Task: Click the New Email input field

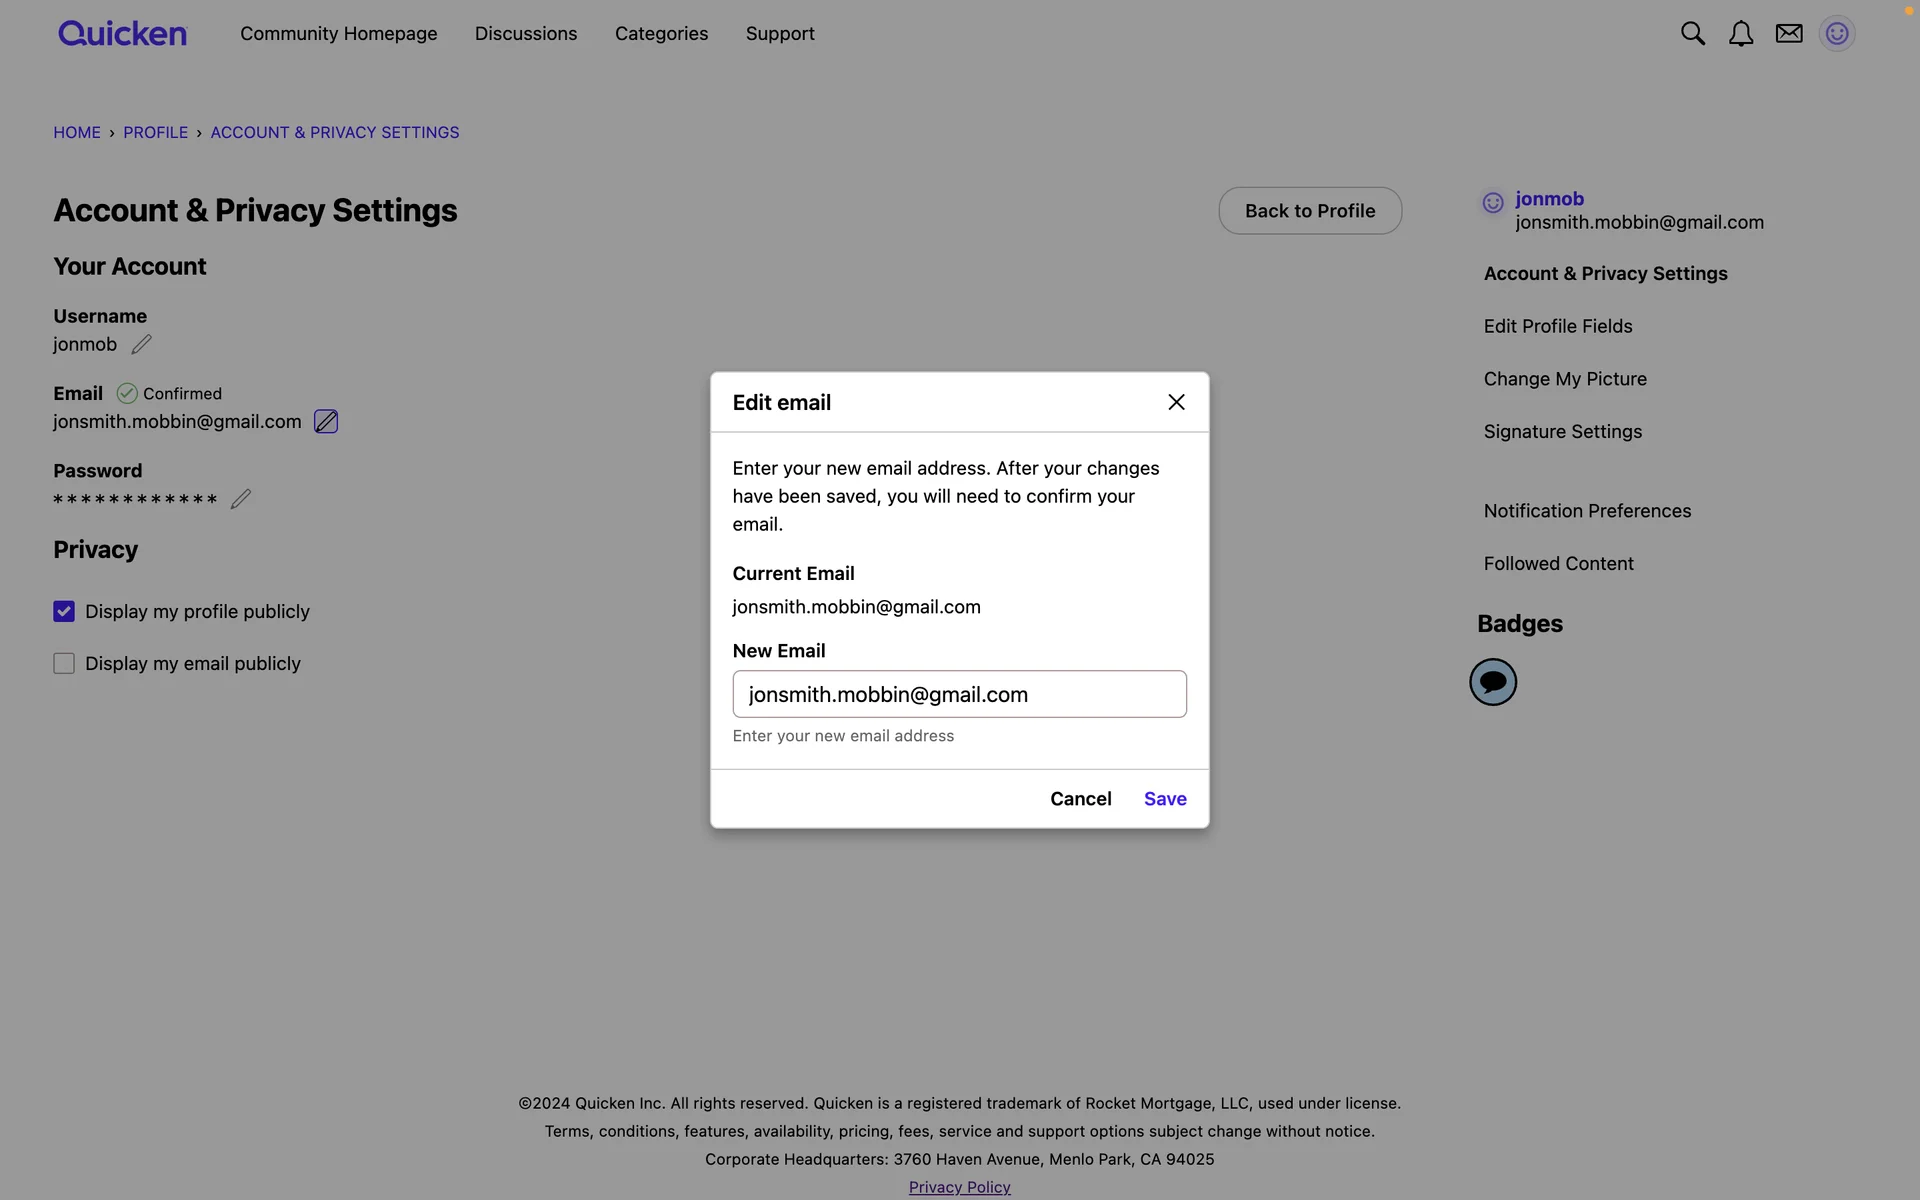Action: point(959,694)
